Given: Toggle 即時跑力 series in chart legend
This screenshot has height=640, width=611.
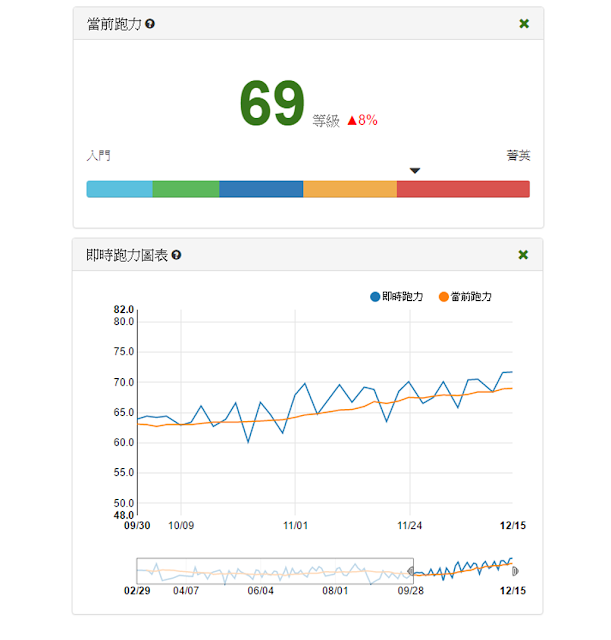Looking at the screenshot, I should pos(396,297).
